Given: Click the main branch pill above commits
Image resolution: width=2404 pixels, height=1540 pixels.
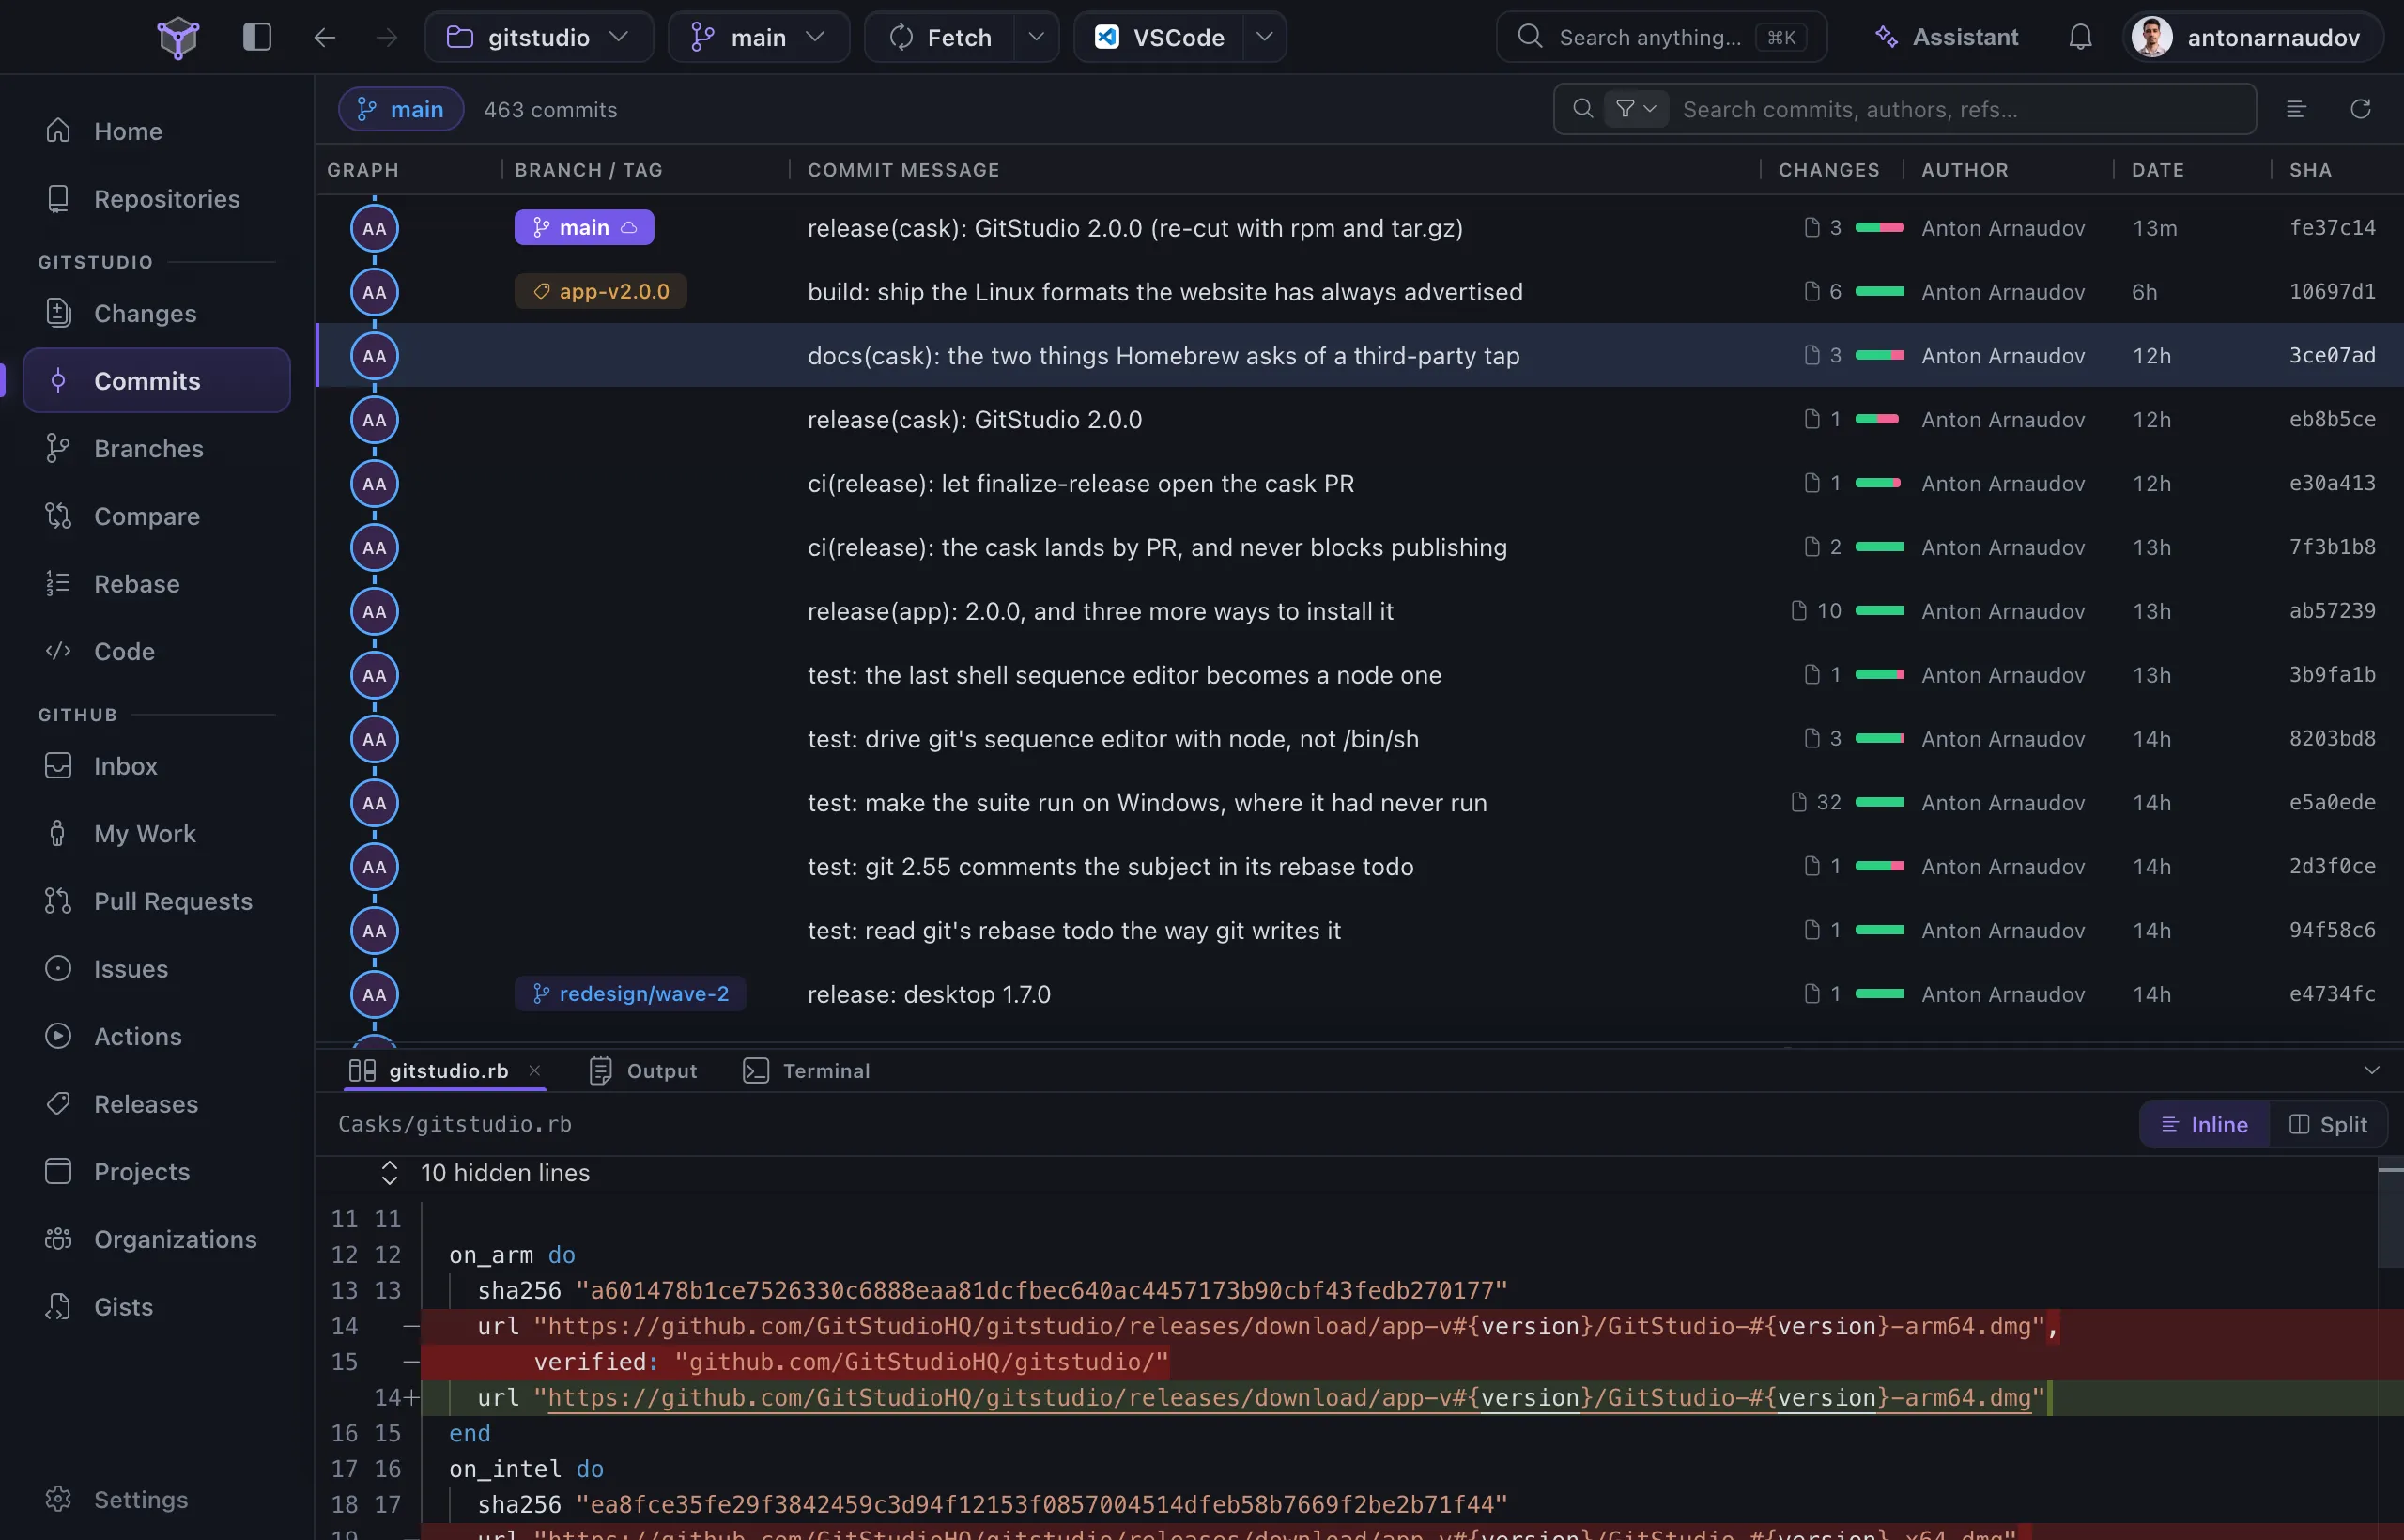Looking at the screenshot, I should (401, 109).
